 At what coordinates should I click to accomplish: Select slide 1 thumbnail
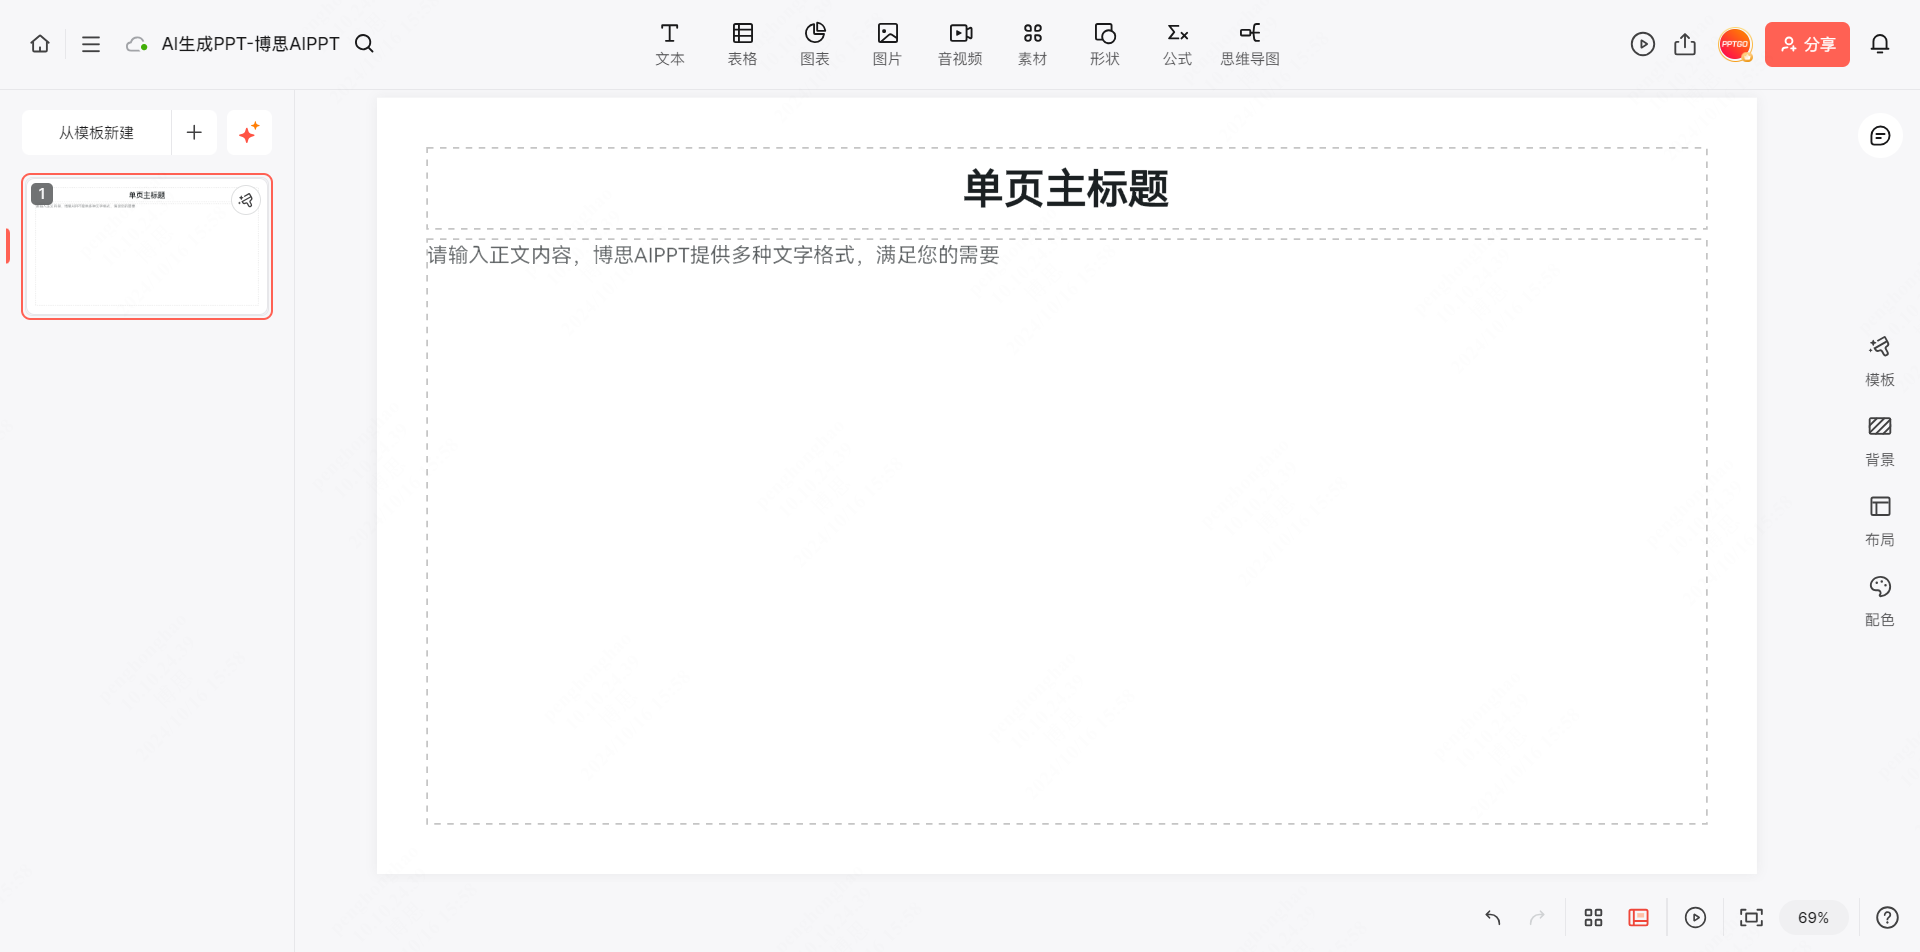tap(147, 247)
